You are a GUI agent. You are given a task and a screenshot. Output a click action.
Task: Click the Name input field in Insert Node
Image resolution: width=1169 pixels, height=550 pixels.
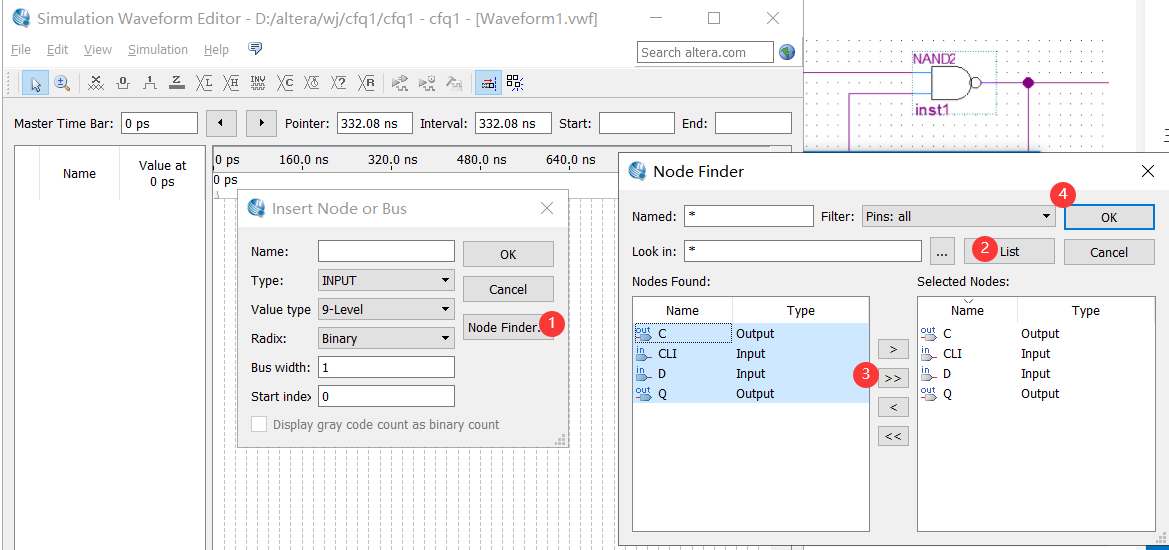tap(386, 251)
